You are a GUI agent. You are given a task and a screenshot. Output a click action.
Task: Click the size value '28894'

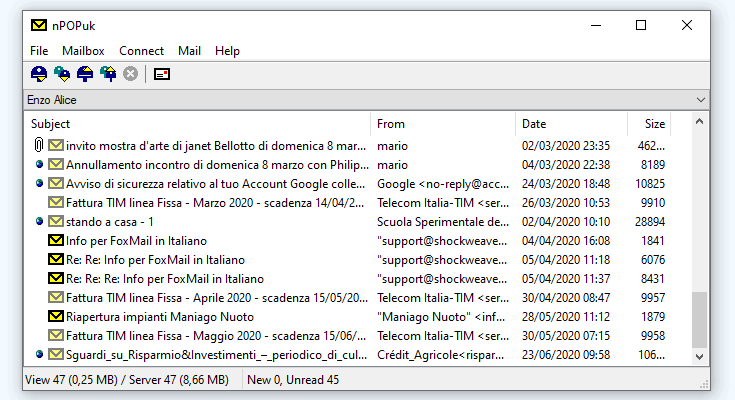pyautogui.click(x=650, y=221)
